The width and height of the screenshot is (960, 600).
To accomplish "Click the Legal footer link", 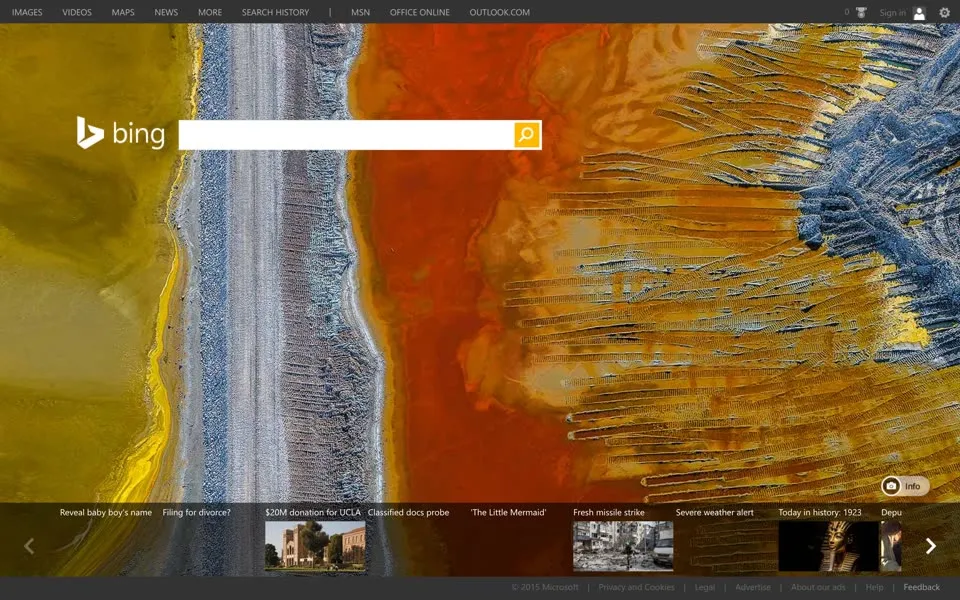I will [705, 587].
